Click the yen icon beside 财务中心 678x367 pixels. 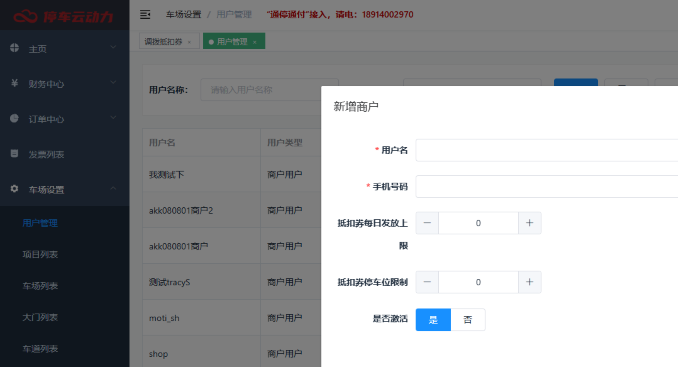[x=14, y=83]
